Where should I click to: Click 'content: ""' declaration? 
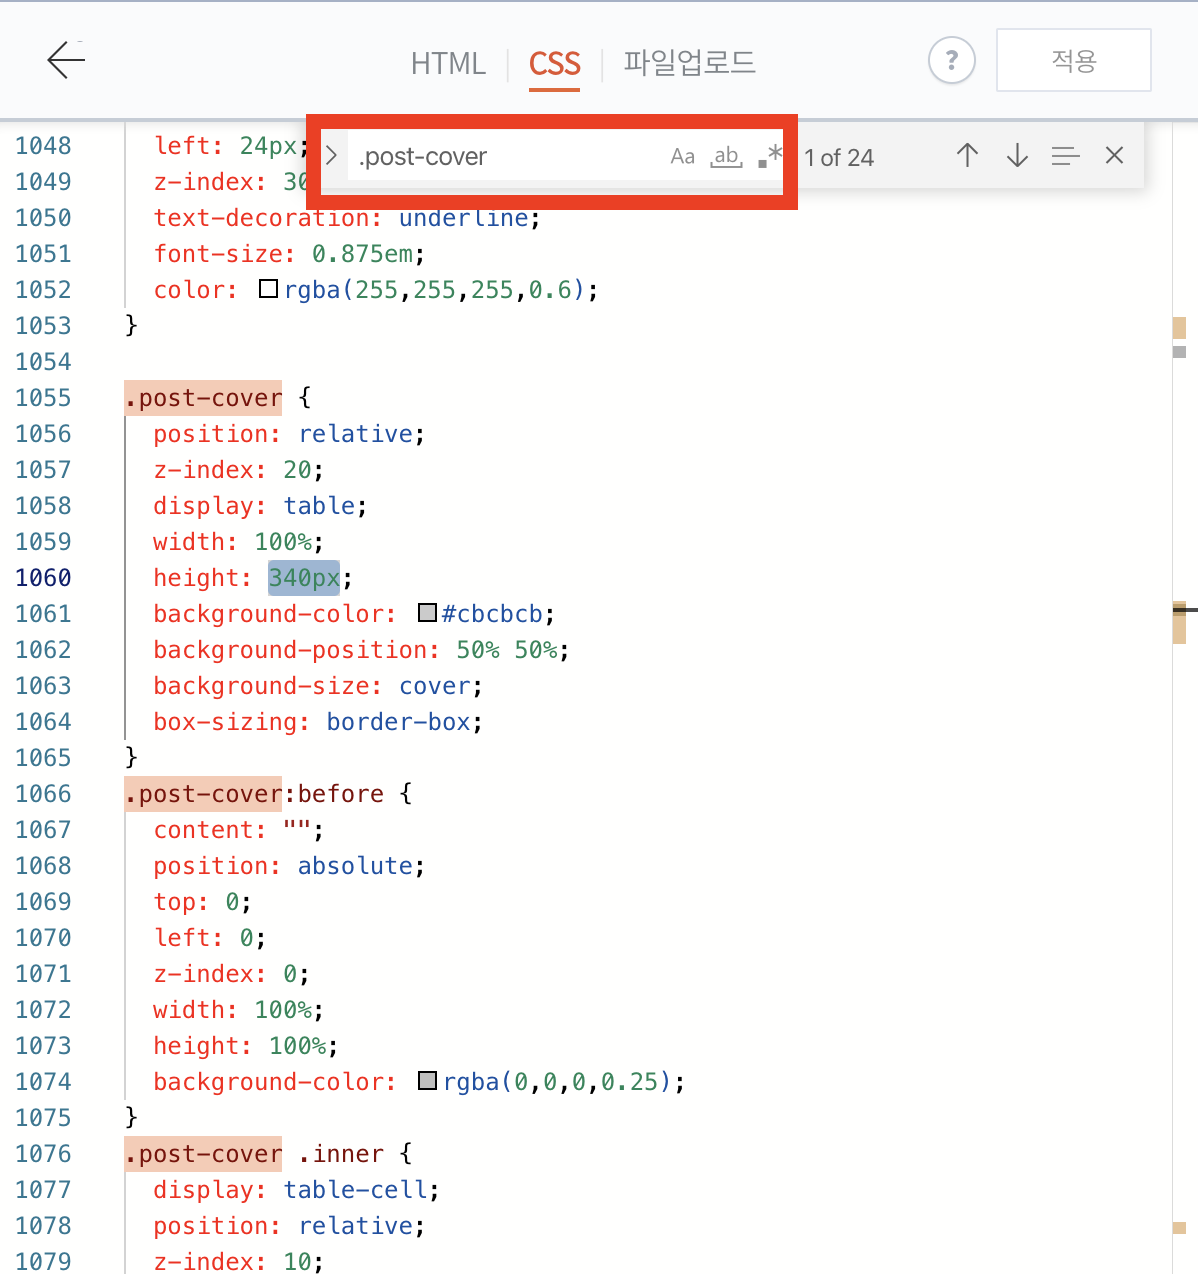click(x=238, y=830)
